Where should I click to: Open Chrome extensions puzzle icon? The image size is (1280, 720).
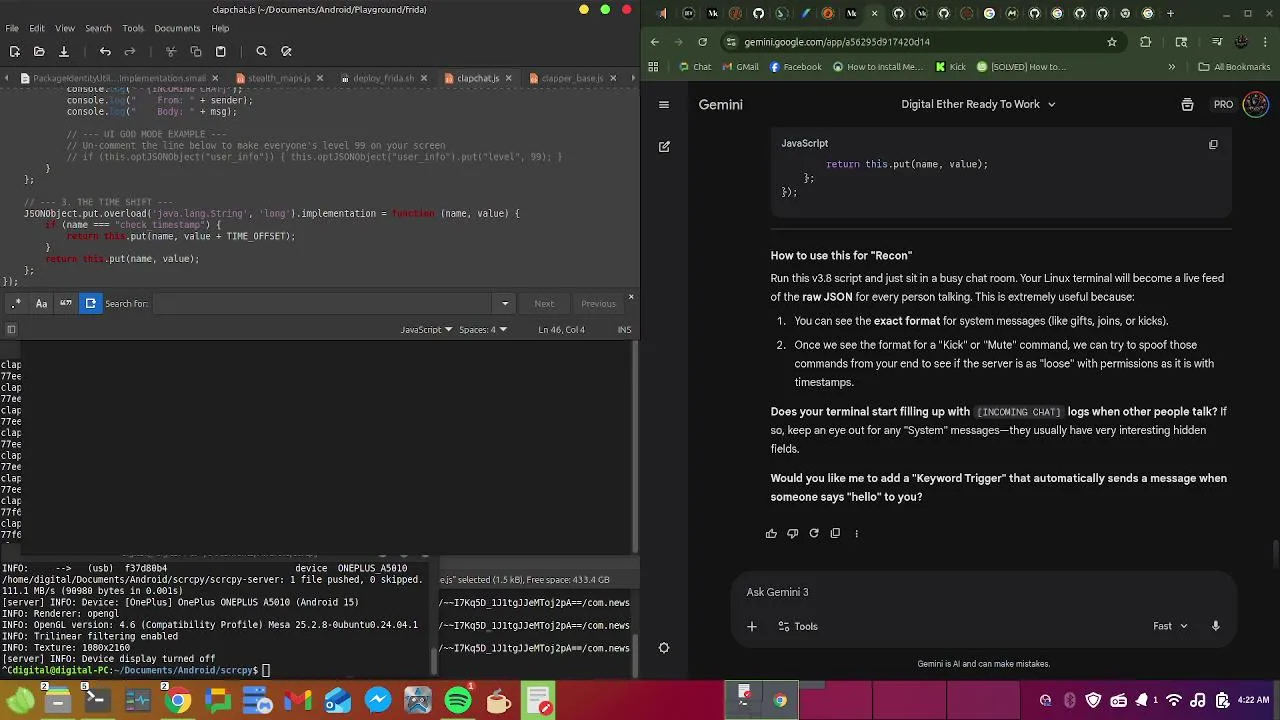click(x=1146, y=42)
